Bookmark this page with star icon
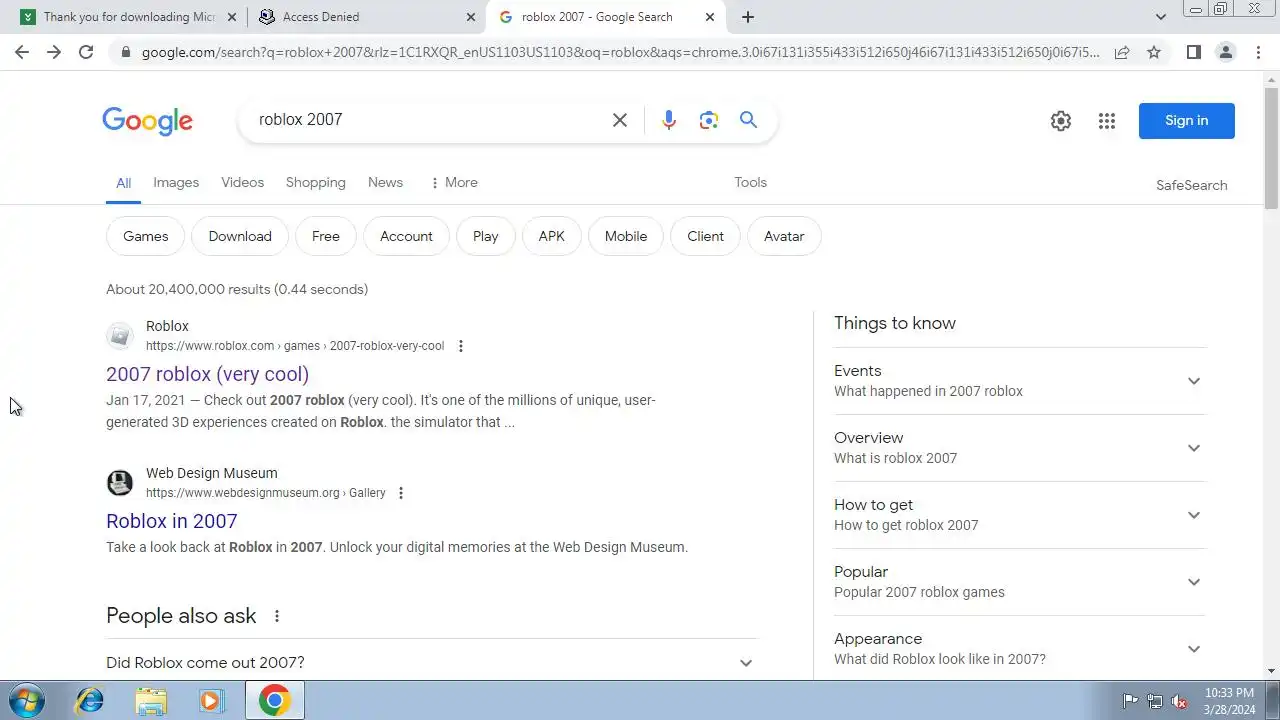Viewport: 1280px width, 720px height. (1154, 52)
